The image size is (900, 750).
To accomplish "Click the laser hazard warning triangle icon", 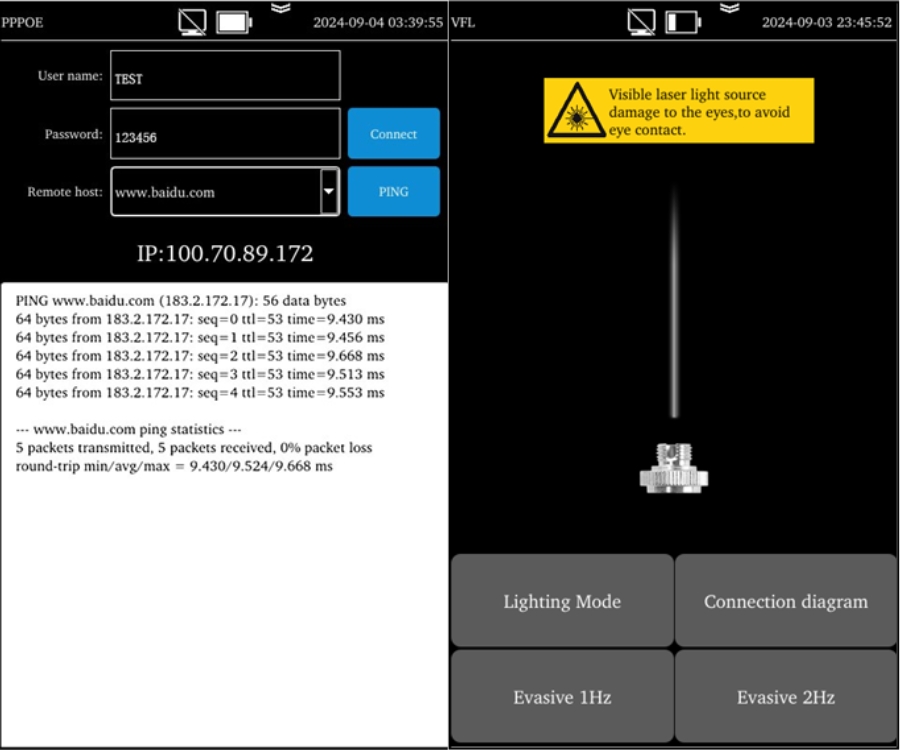I will click(574, 111).
